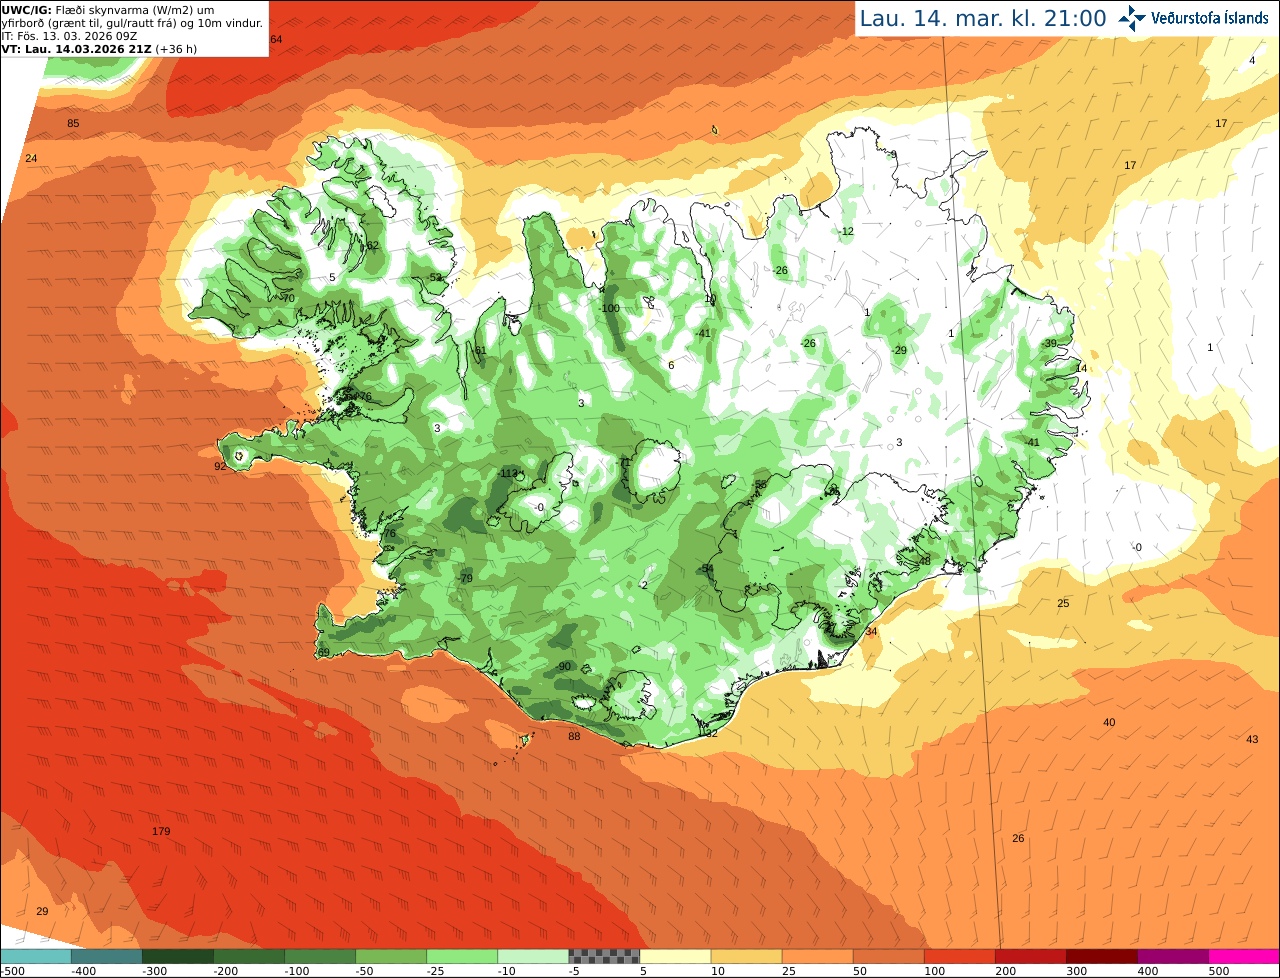Click the 179 value on the map
1280x978 pixels.
click(x=161, y=832)
